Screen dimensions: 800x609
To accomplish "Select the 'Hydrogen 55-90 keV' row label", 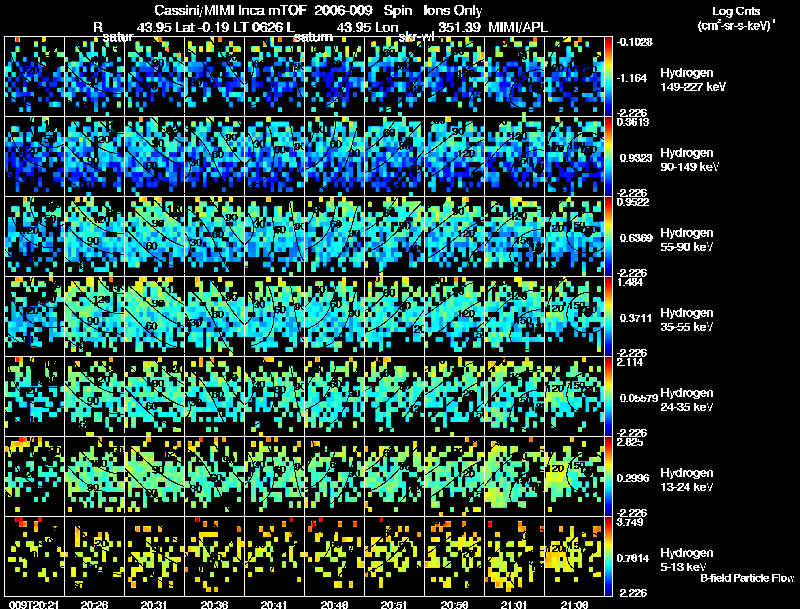I will (687, 240).
